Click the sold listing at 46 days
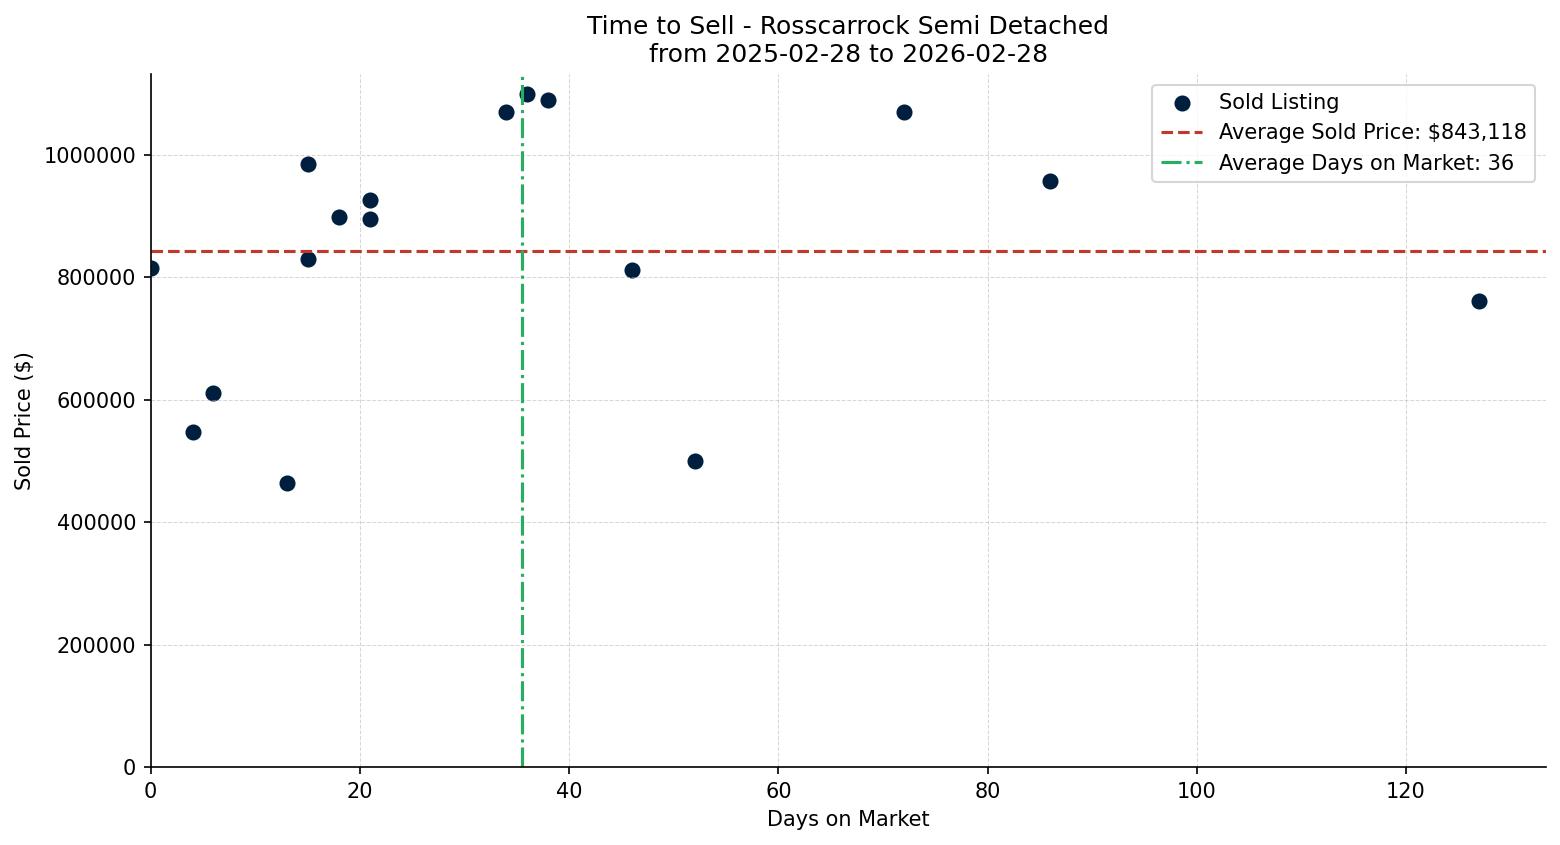 click(632, 270)
